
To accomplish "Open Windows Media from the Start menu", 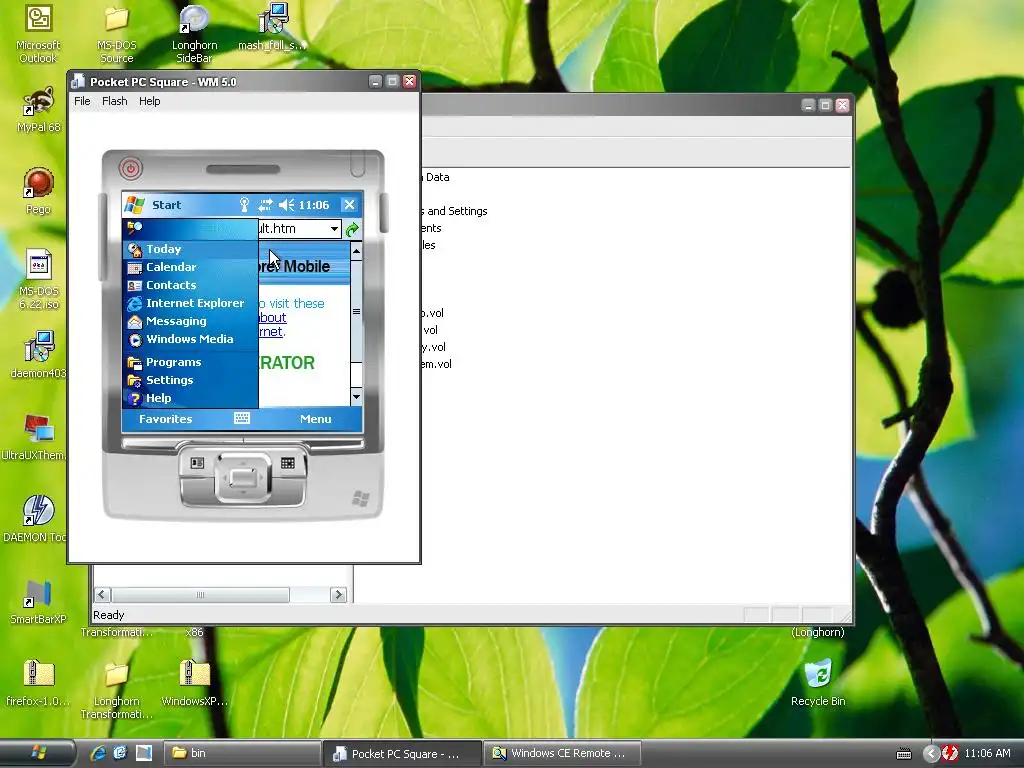I will 190,339.
